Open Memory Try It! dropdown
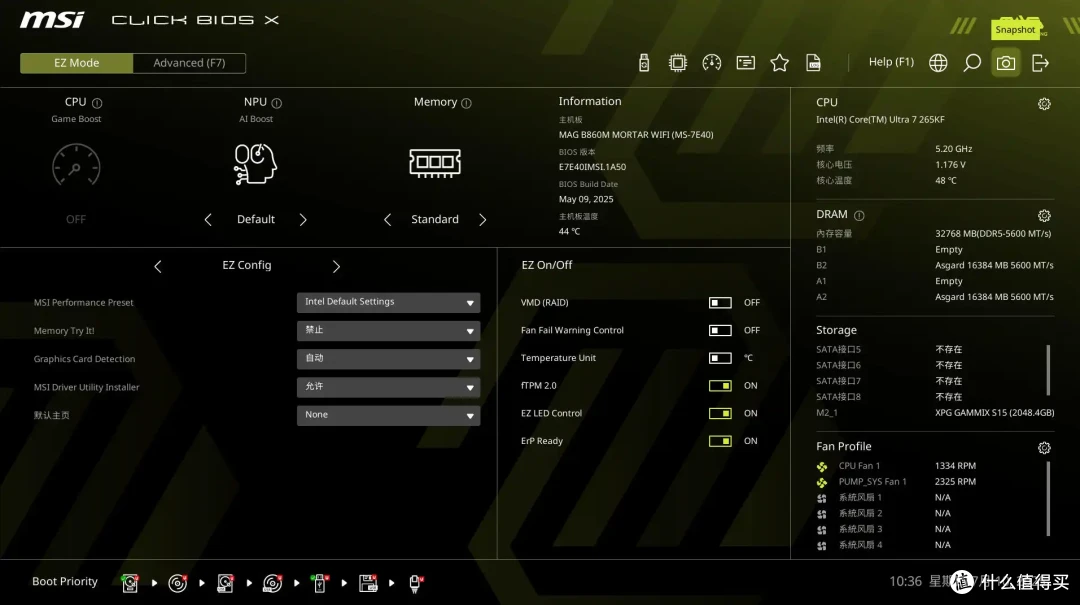The image size is (1080, 605). tap(388, 330)
